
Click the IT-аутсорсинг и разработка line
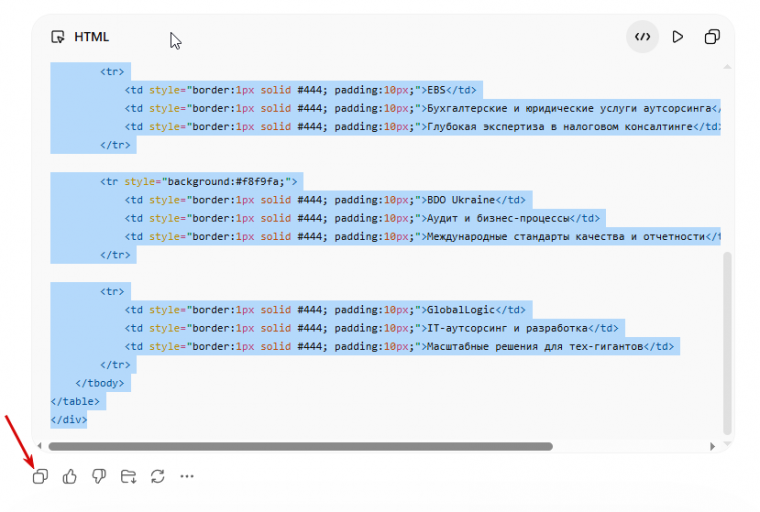pyautogui.click(x=372, y=328)
